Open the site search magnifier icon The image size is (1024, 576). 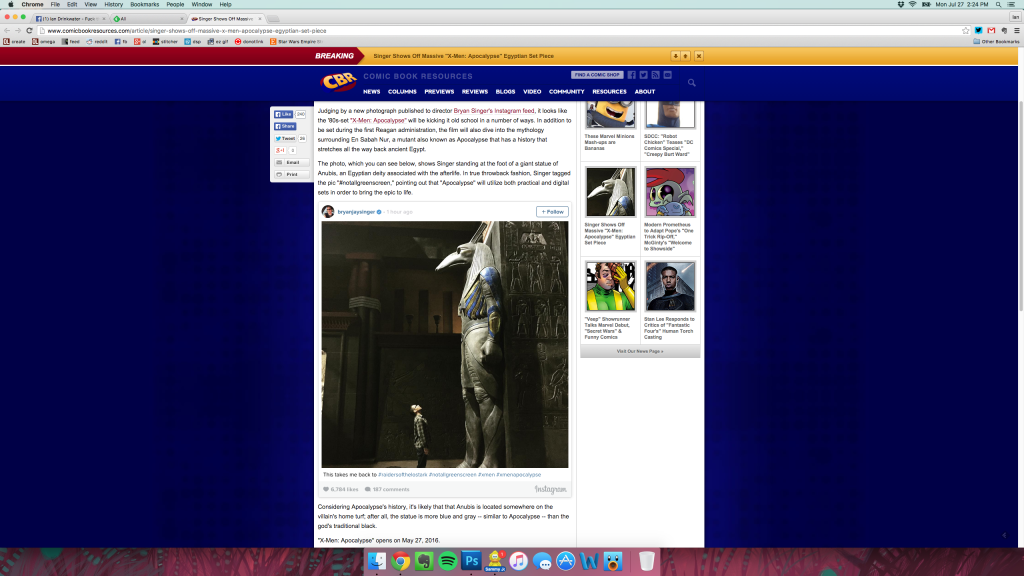(692, 83)
